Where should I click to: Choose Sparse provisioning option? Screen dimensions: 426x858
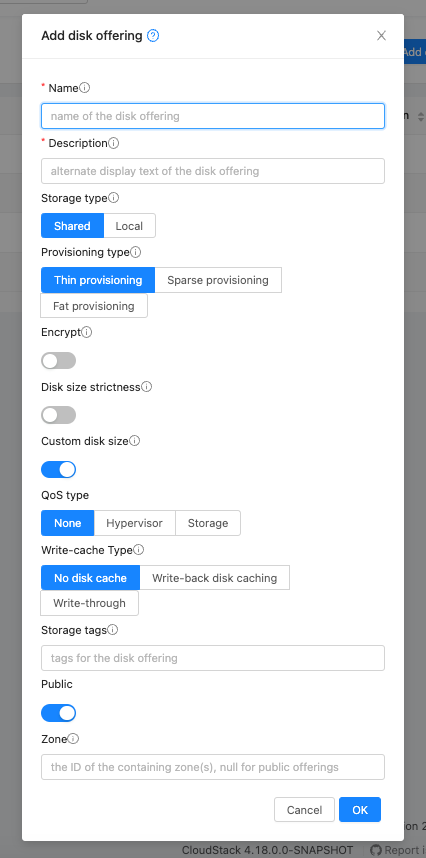pyautogui.click(x=218, y=280)
